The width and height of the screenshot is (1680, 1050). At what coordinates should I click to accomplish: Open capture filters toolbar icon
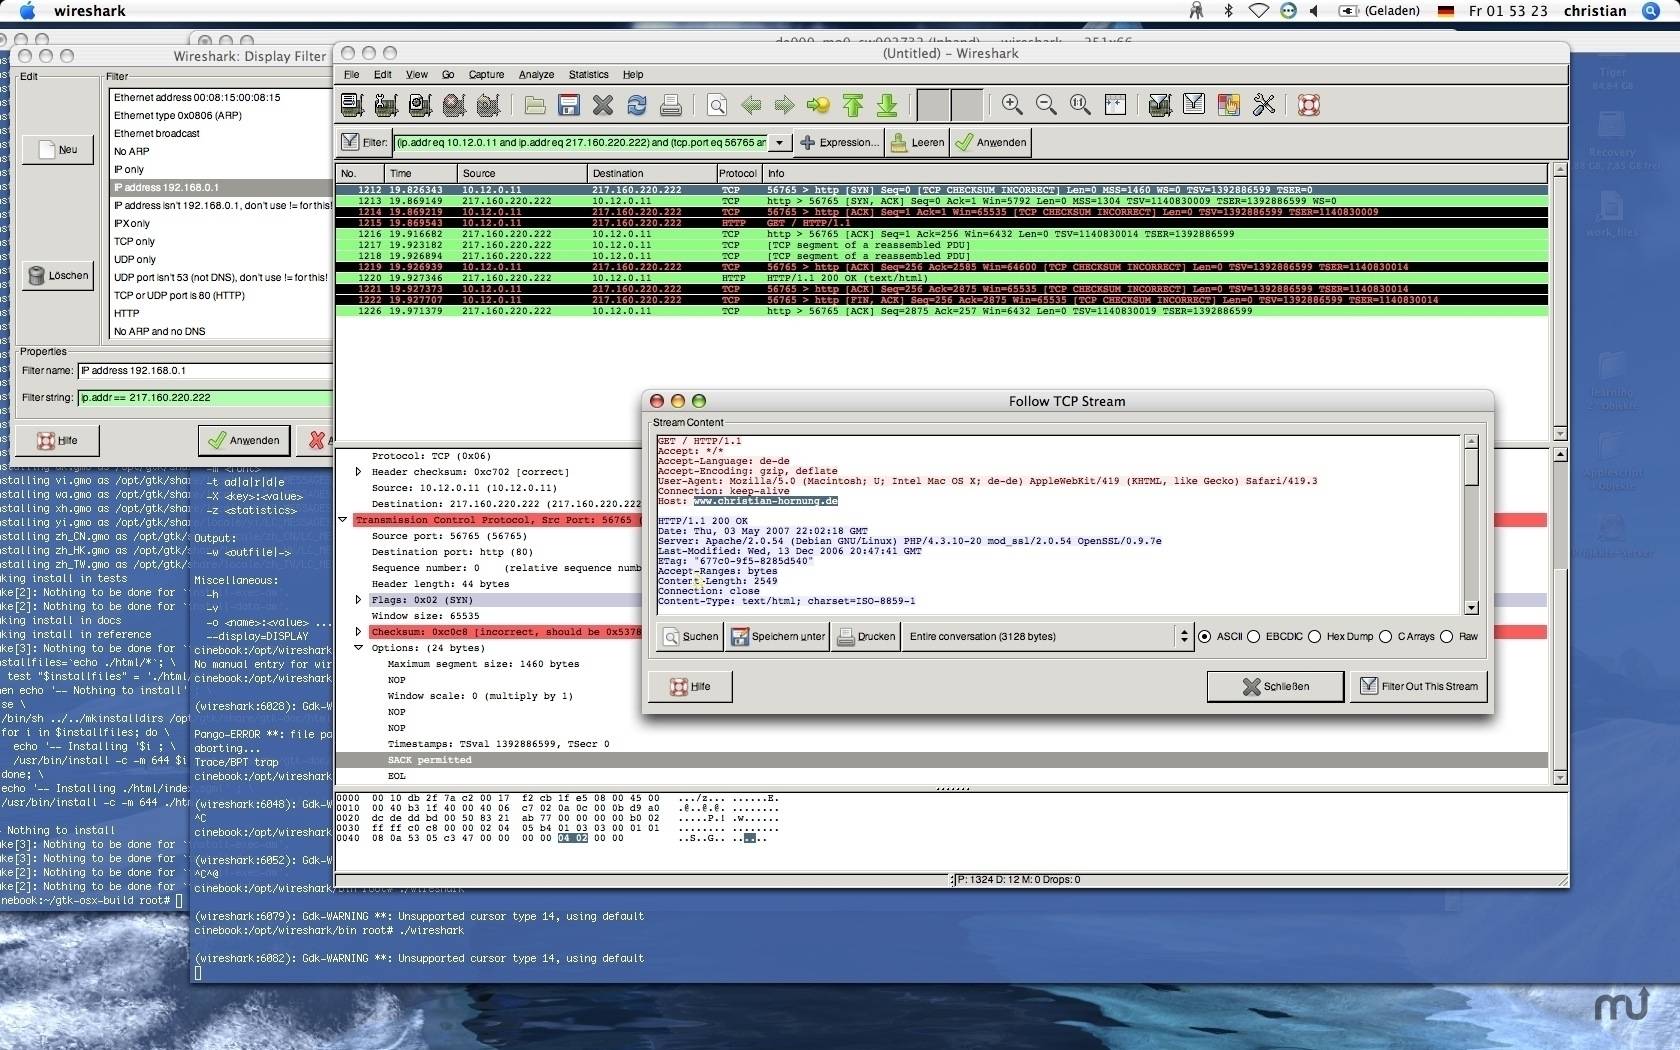pos(1160,105)
